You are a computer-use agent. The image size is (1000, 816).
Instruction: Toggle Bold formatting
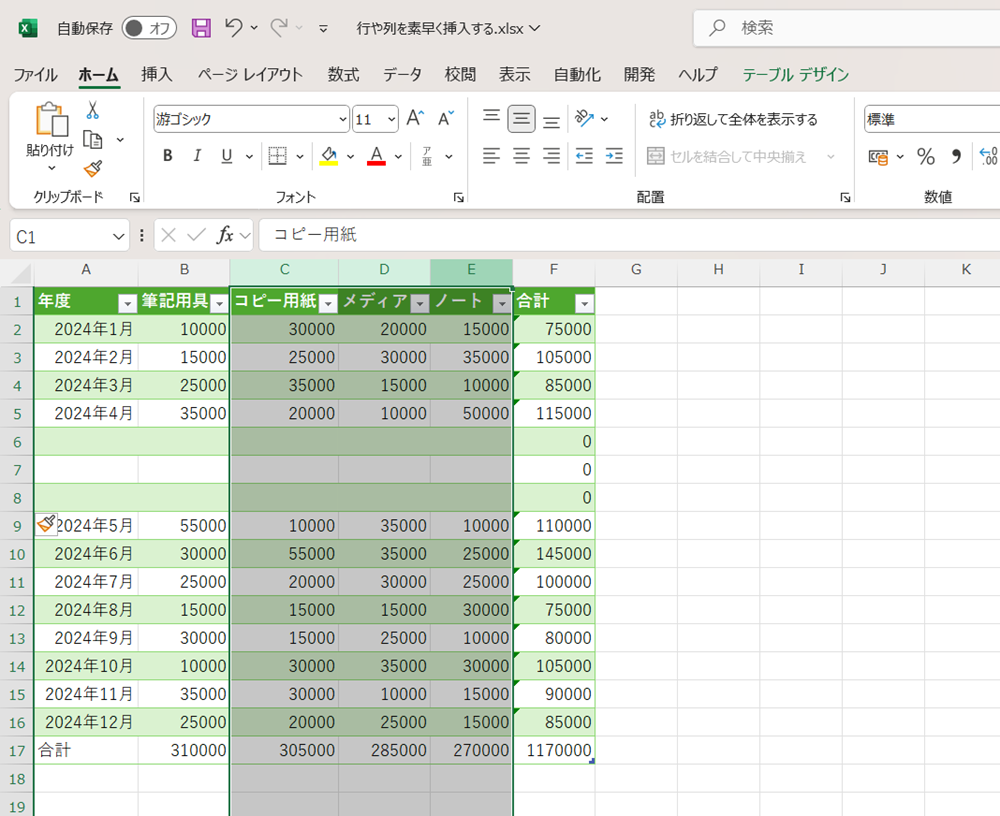click(x=168, y=156)
